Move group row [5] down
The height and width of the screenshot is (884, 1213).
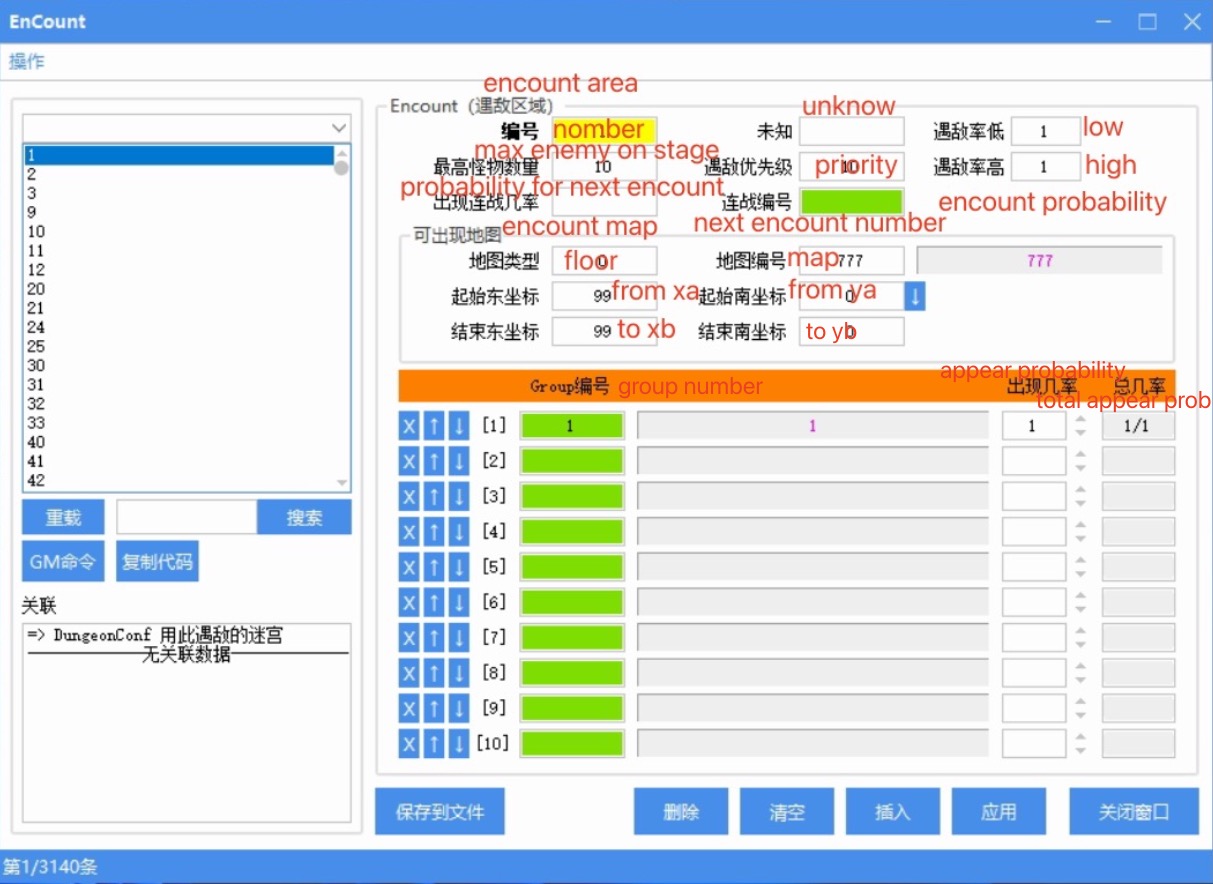pyautogui.click(x=459, y=567)
